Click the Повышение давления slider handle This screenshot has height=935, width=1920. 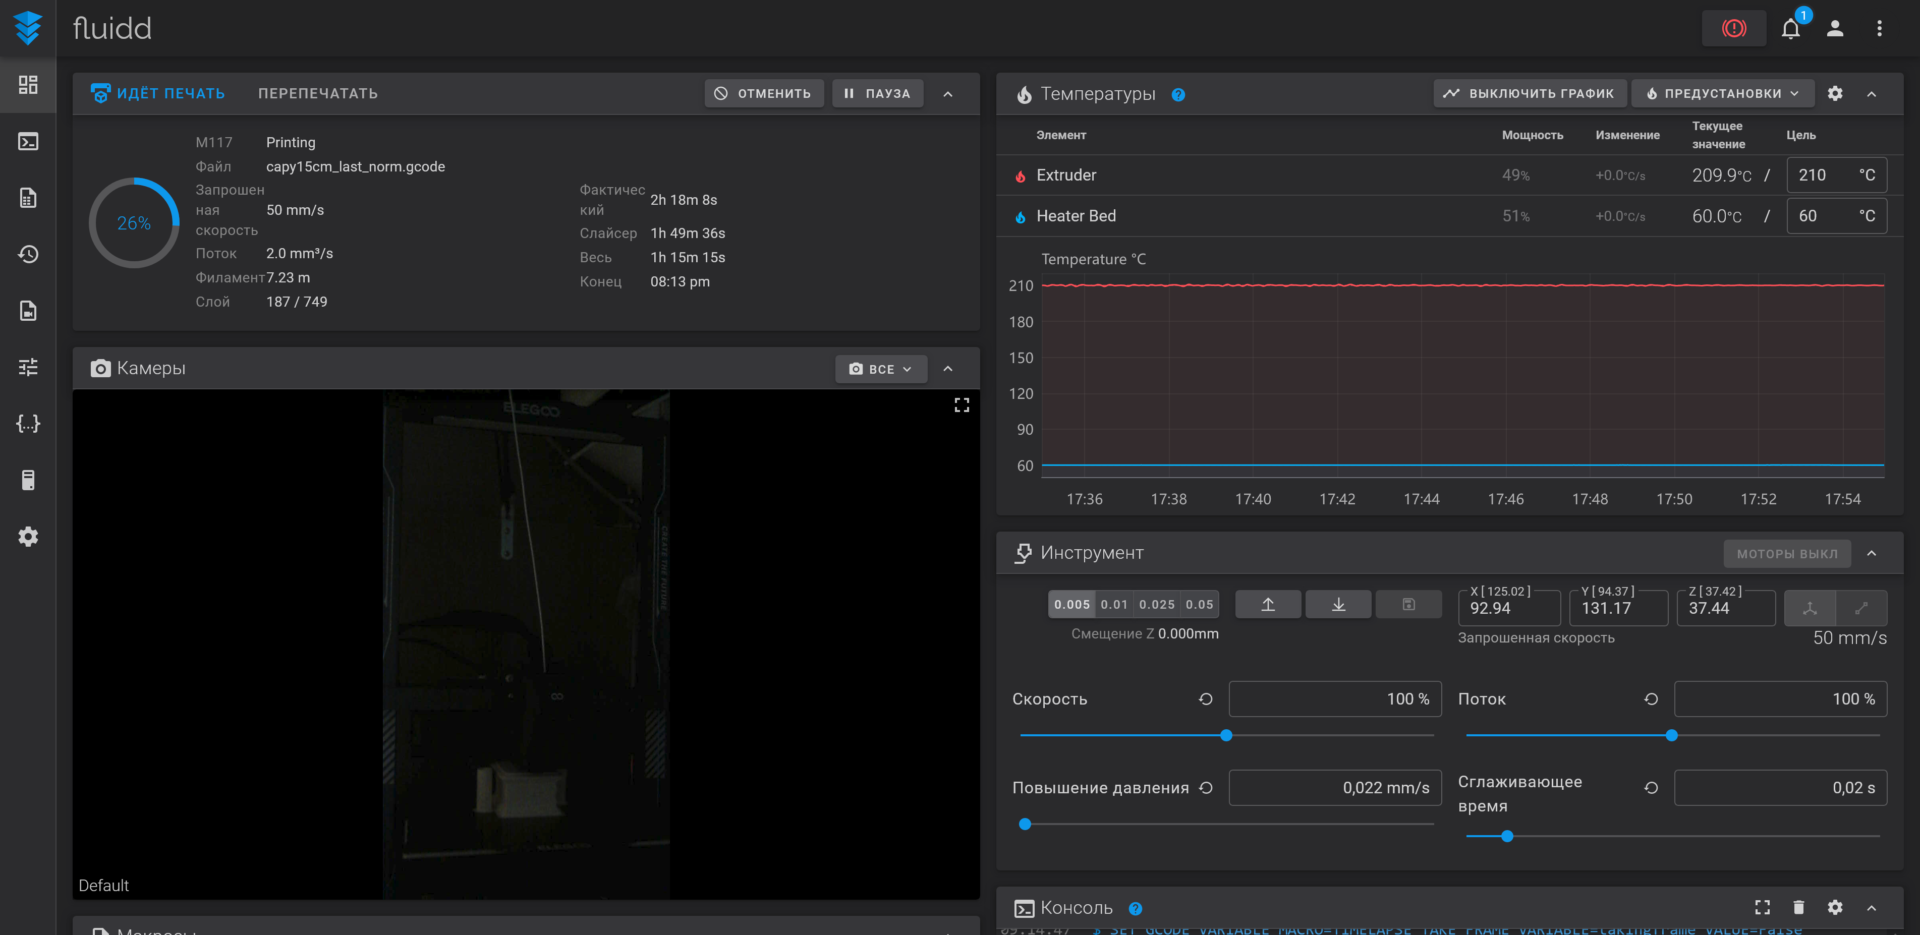[x=1025, y=824]
